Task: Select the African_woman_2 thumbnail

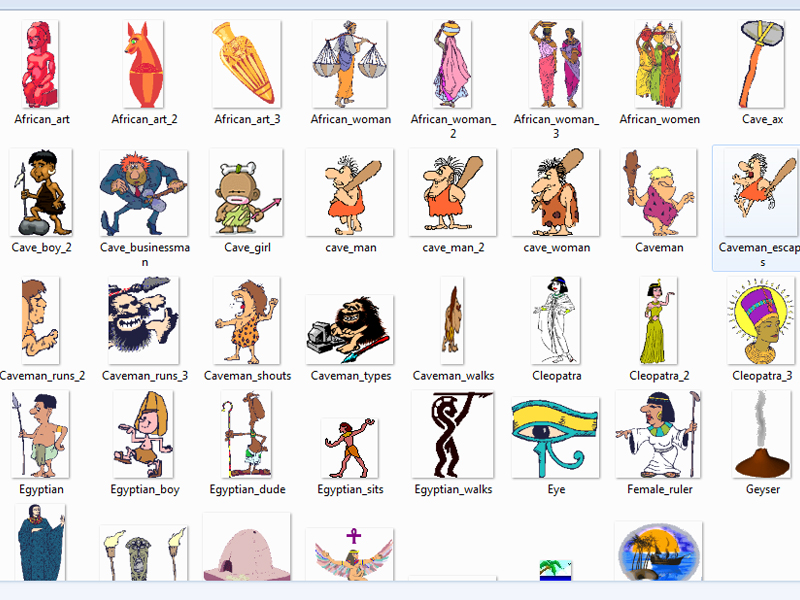Action: (x=453, y=64)
